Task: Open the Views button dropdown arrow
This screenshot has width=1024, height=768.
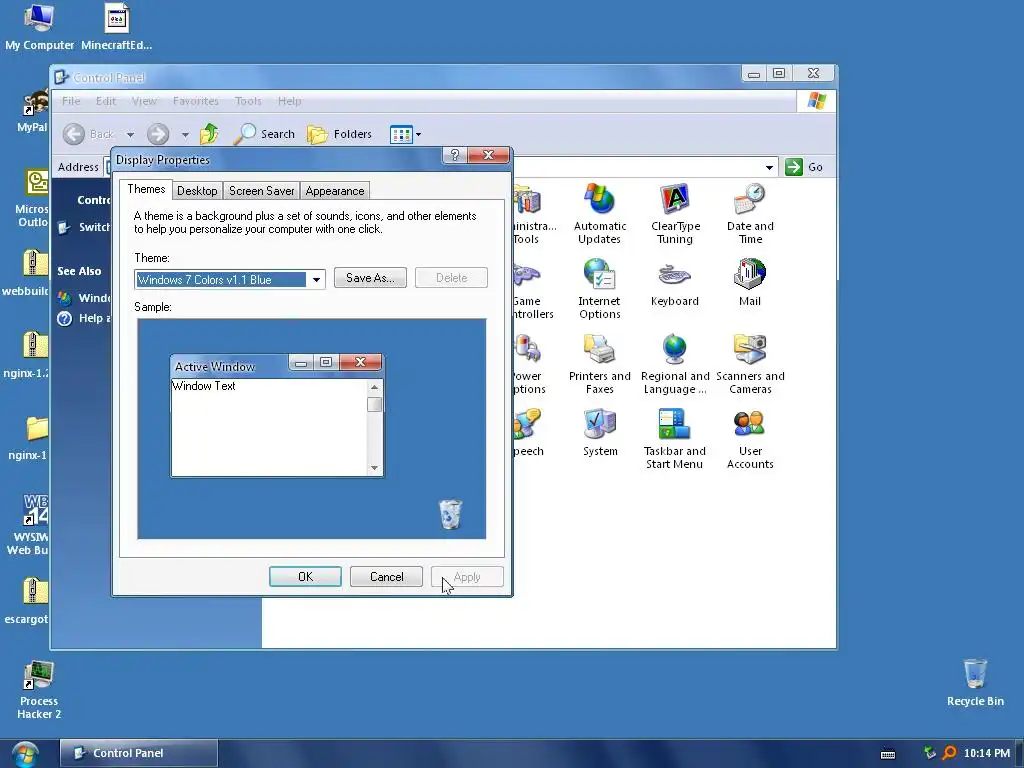Action: [x=419, y=135]
